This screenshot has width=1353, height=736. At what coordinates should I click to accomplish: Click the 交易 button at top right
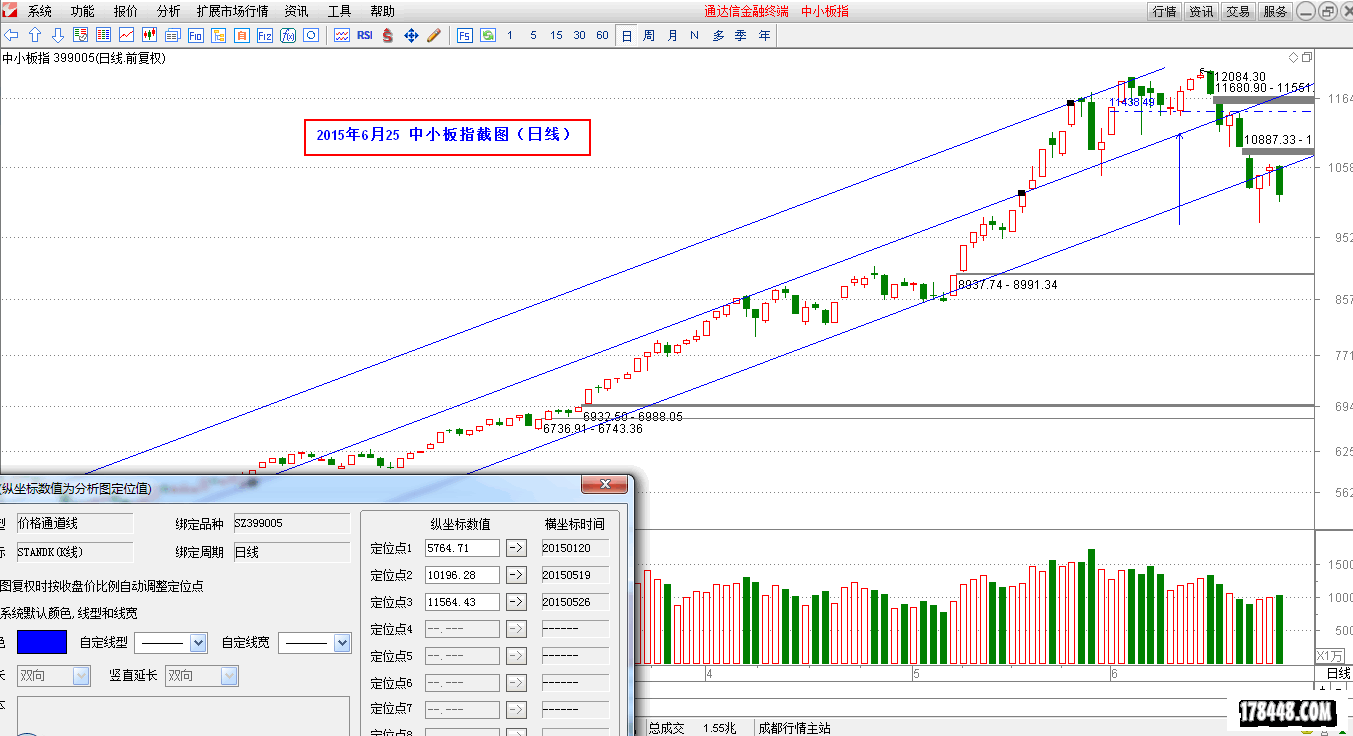tap(1238, 11)
